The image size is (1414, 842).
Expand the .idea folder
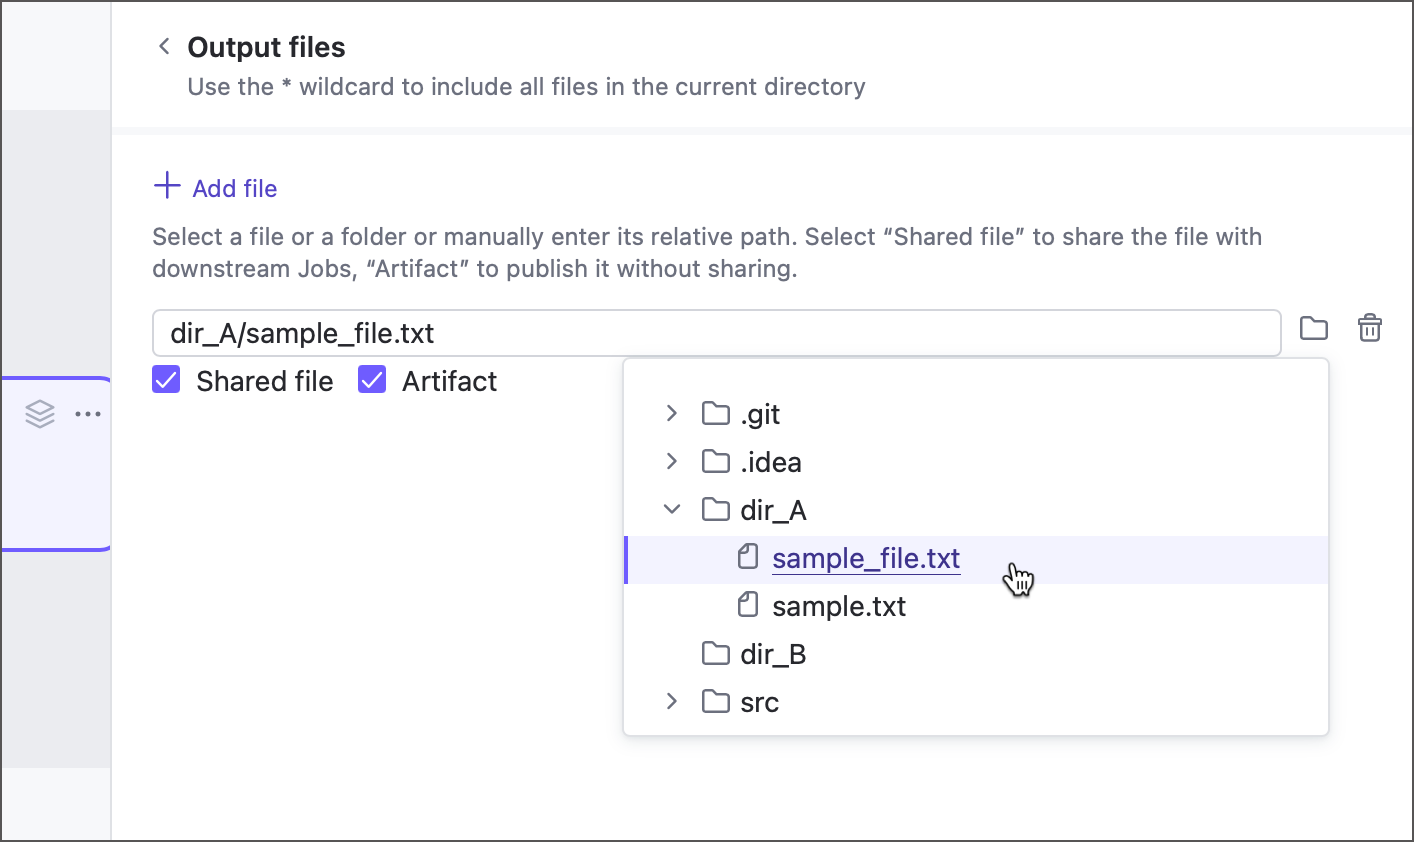tap(671, 461)
